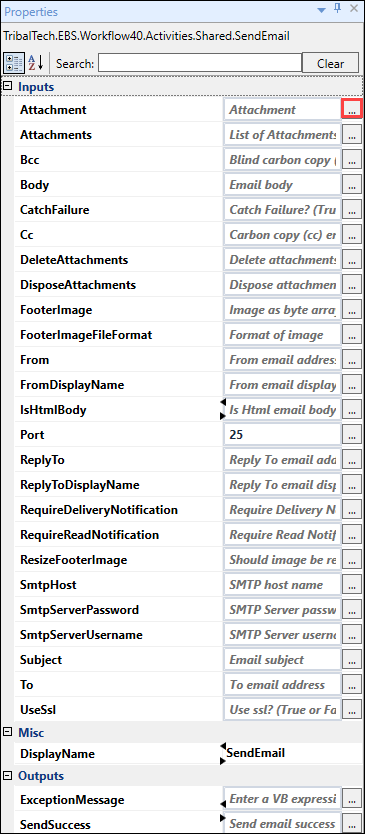
Task: Focus the property Search text box
Action: click(200, 63)
